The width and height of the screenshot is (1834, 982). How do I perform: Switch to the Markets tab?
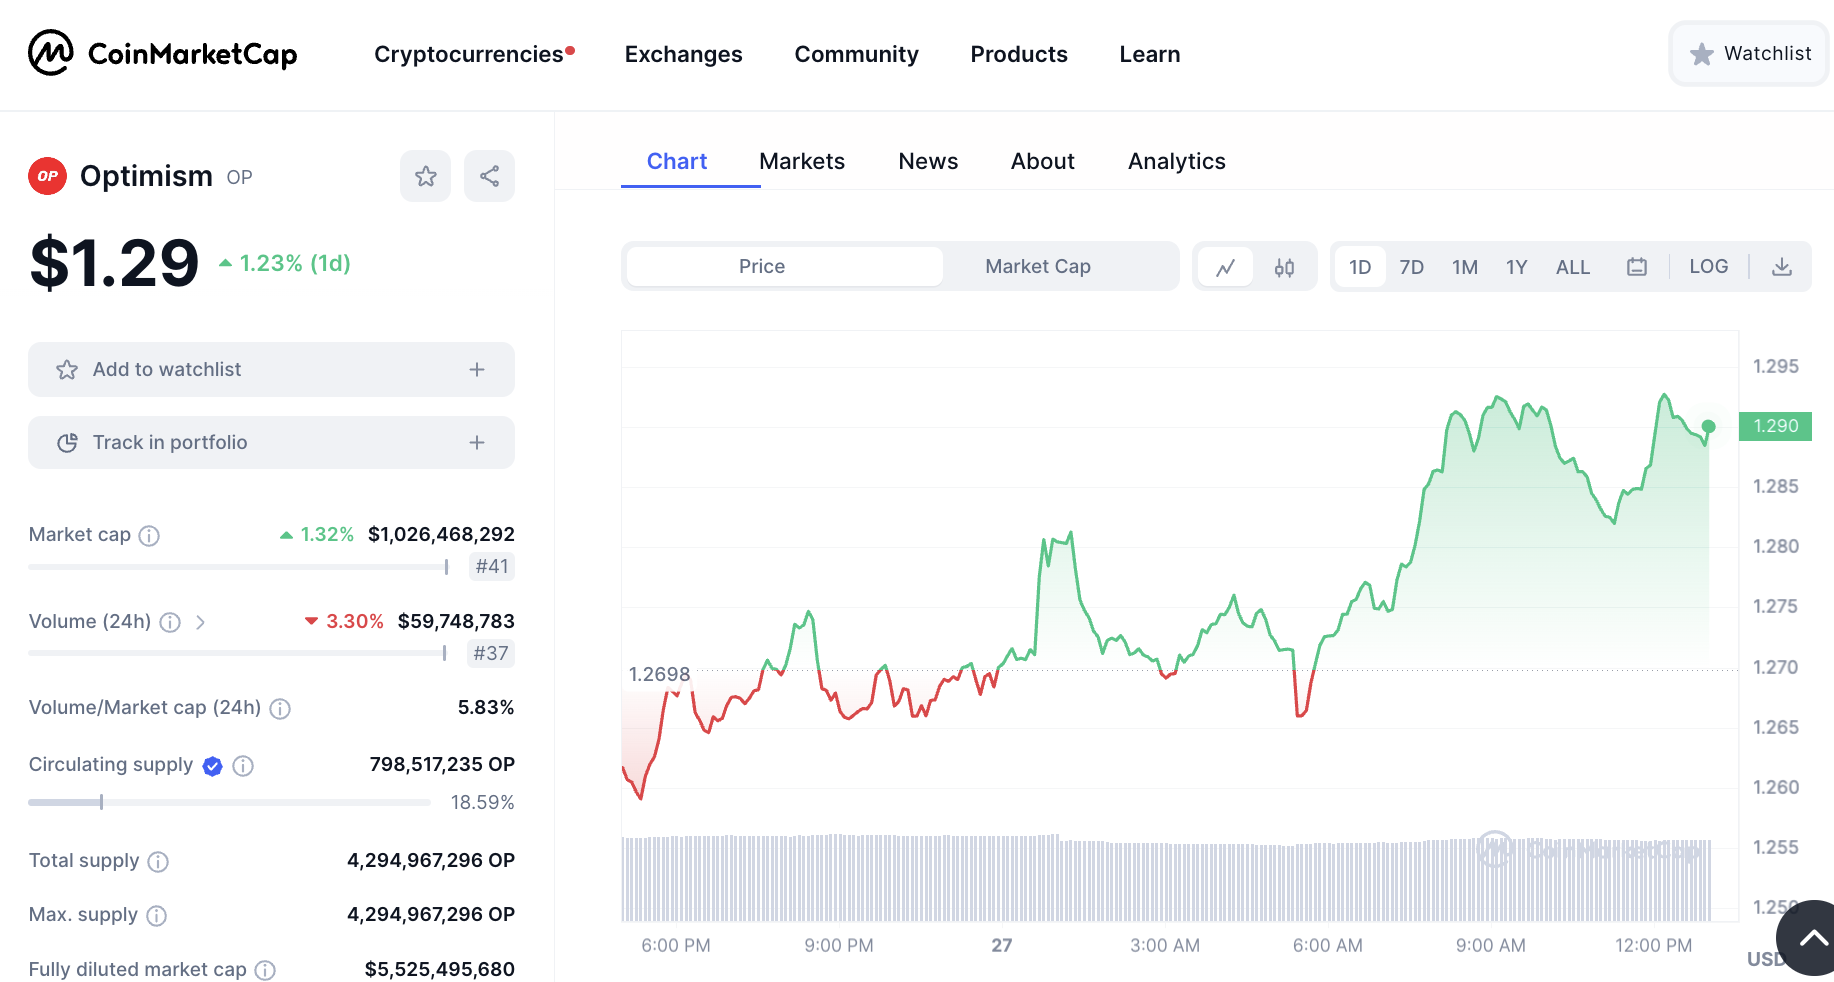[x=801, y=161]
